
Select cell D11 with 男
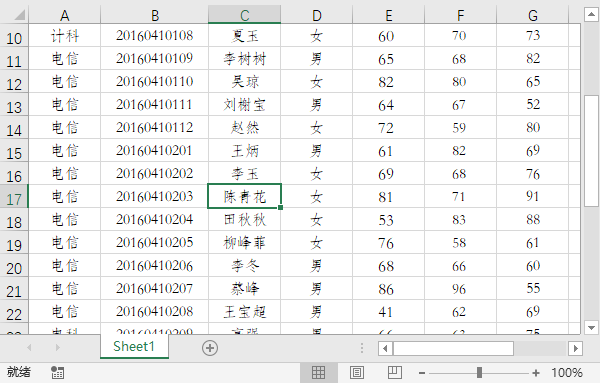tap(316, 59)
